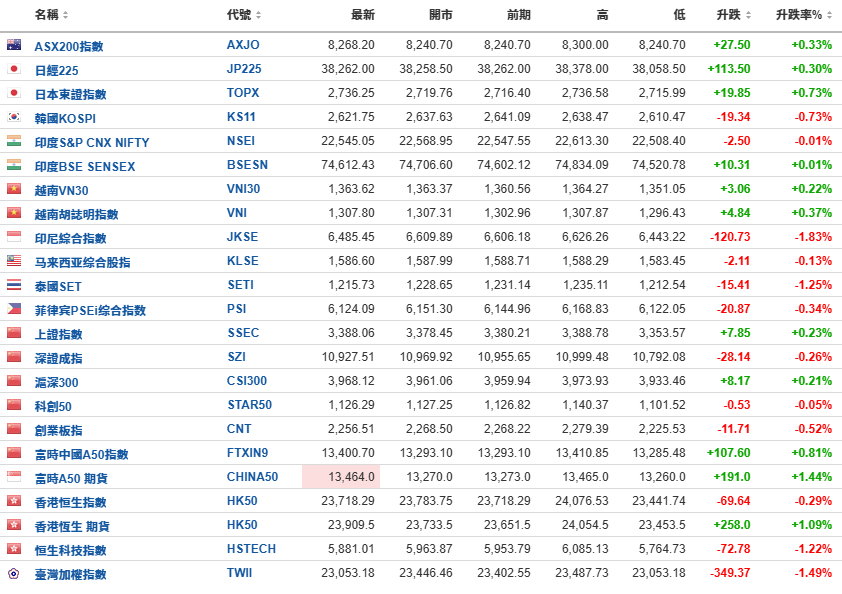Click the TOPX ticker code
Screen dimensions: 842x594
(x=243, y=93)
